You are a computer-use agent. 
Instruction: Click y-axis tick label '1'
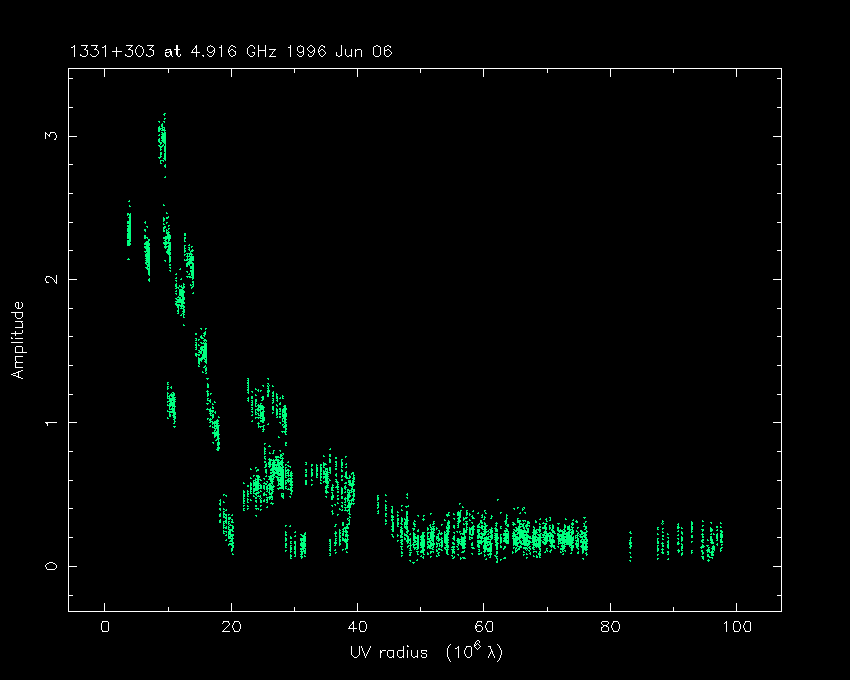click(48, 422)
